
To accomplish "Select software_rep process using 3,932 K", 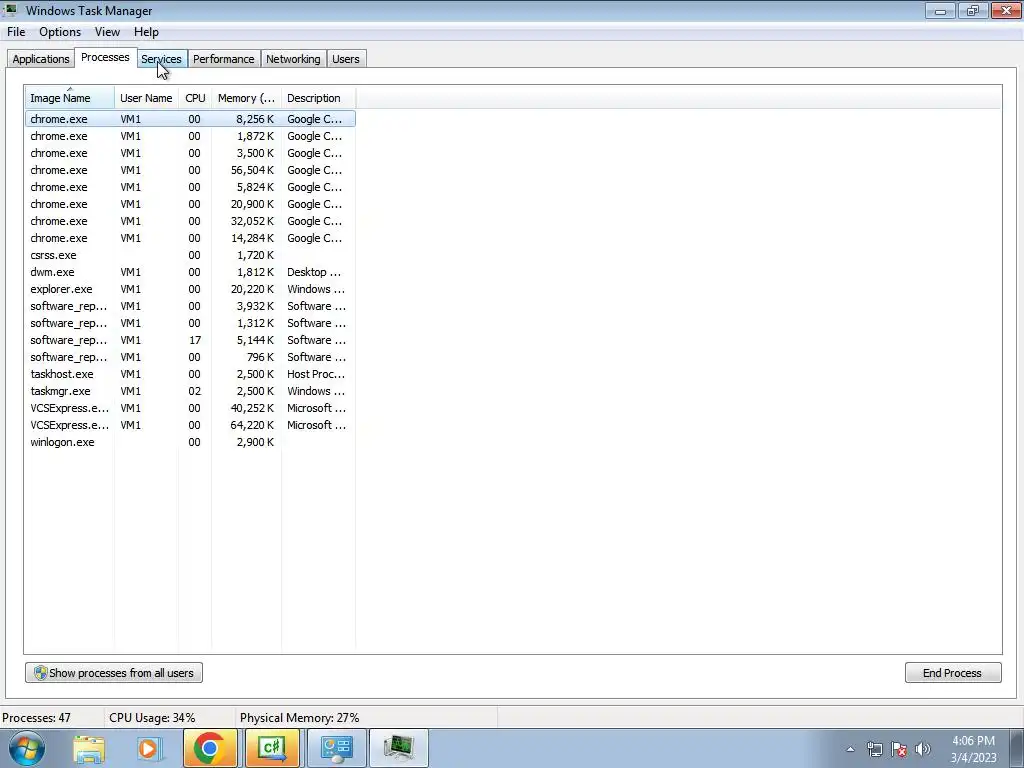I will point(190,306).
